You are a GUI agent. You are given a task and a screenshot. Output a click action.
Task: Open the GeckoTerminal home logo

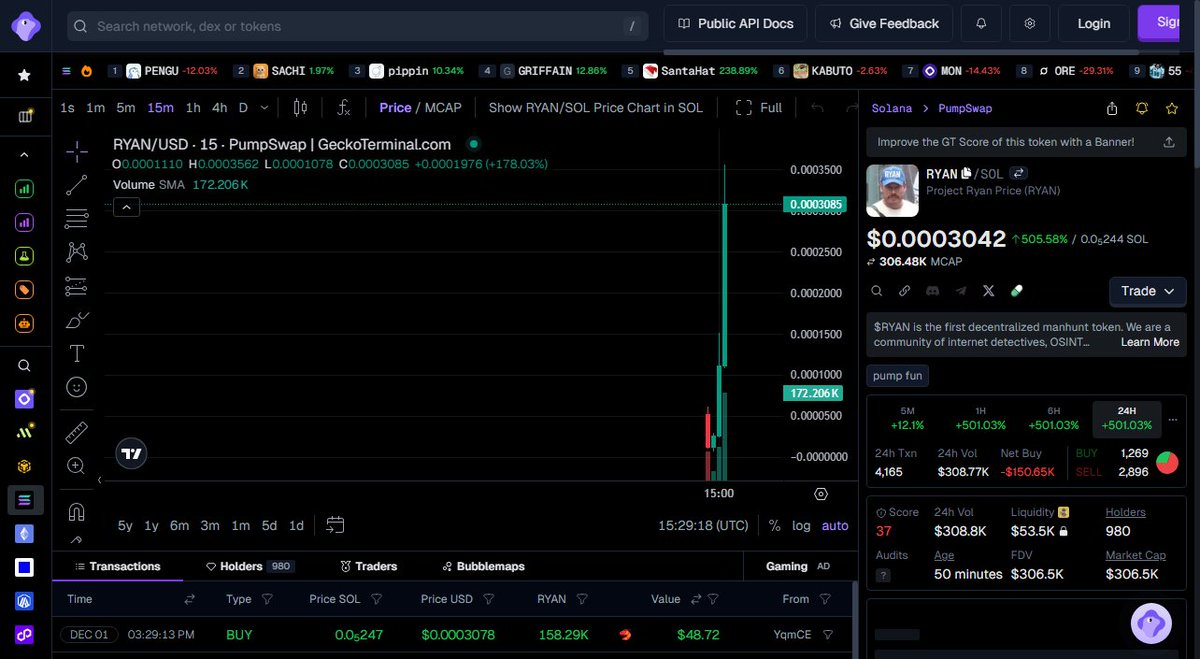pos(24,25)
